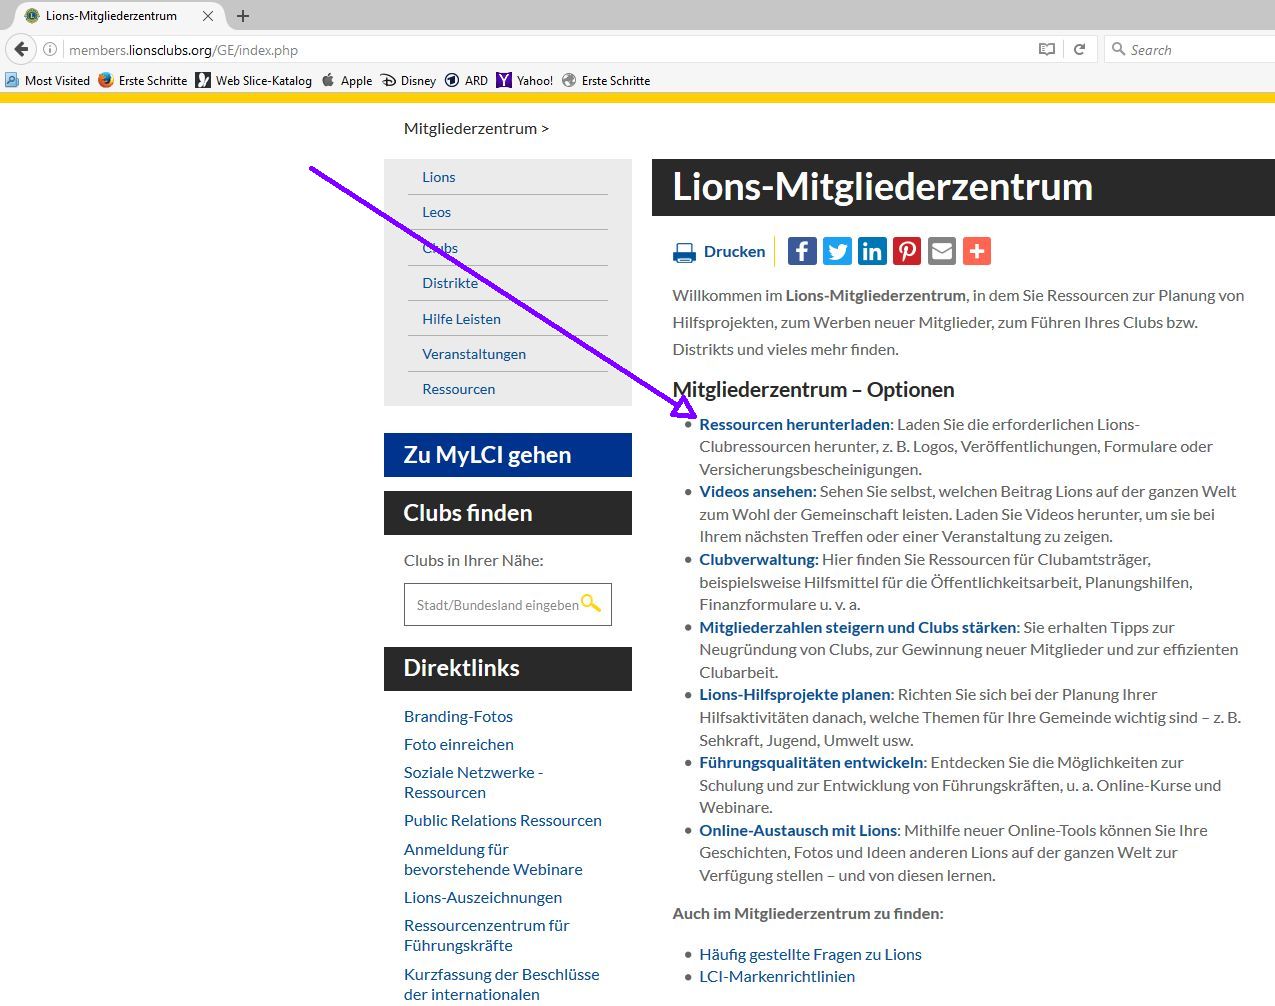Image resolution: width=1275 pixels, height=1006 pixels.
Task: Show site information icon in address bar
Action: (x=50, y=49)
